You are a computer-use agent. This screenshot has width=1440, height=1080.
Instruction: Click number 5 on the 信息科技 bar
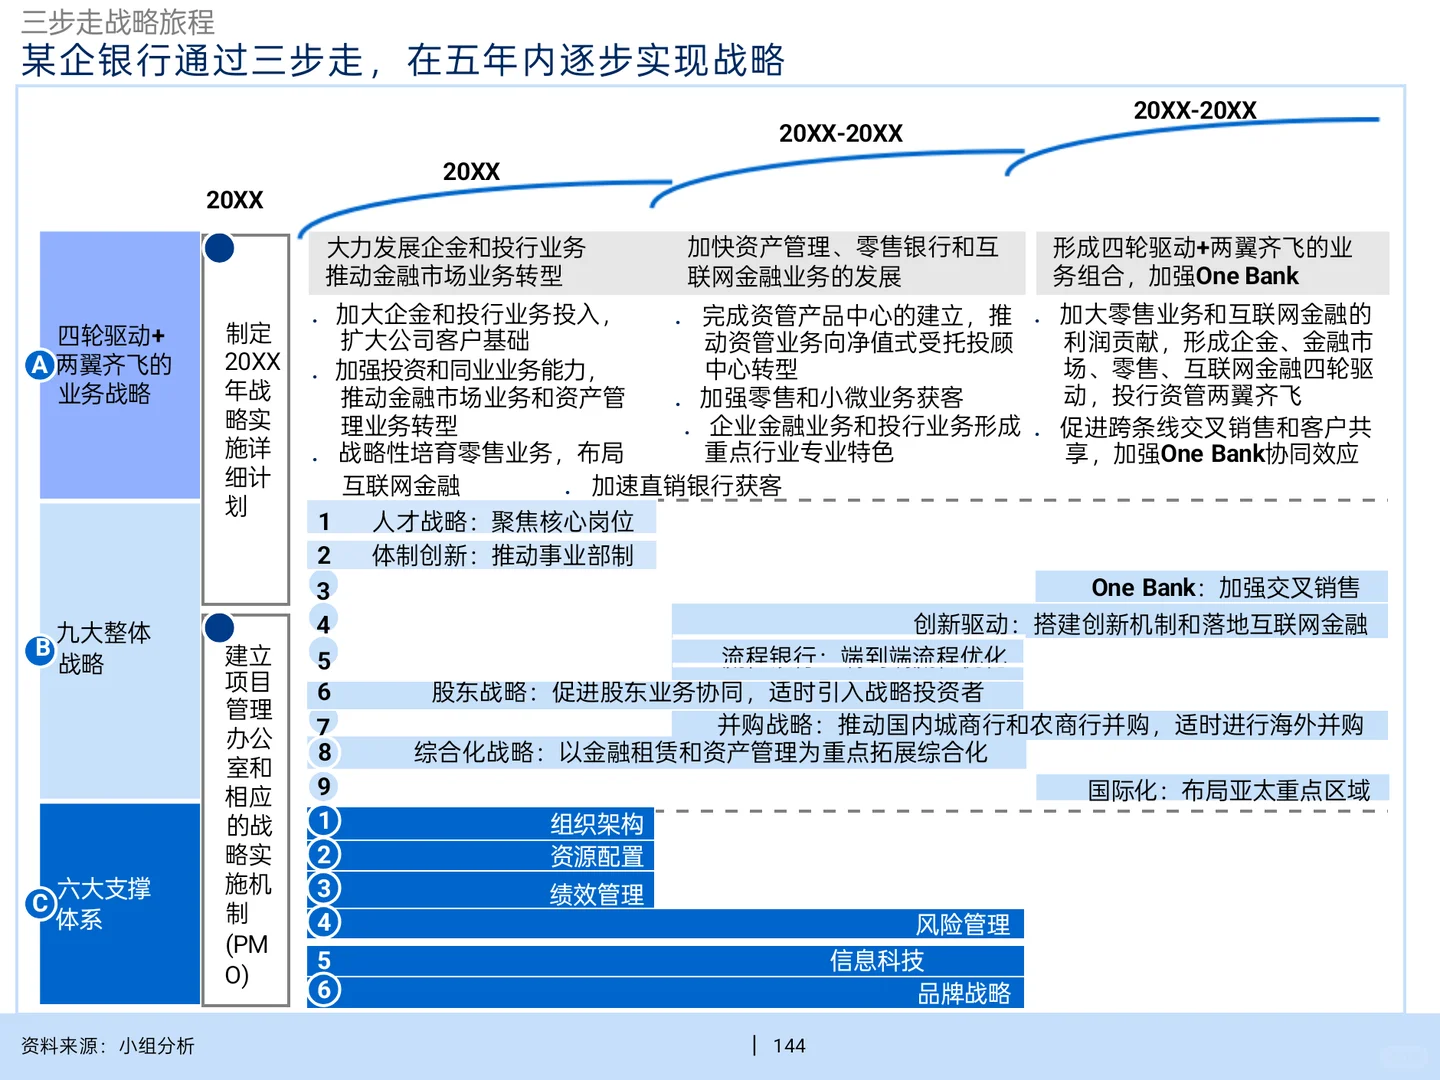click(324, 961)
